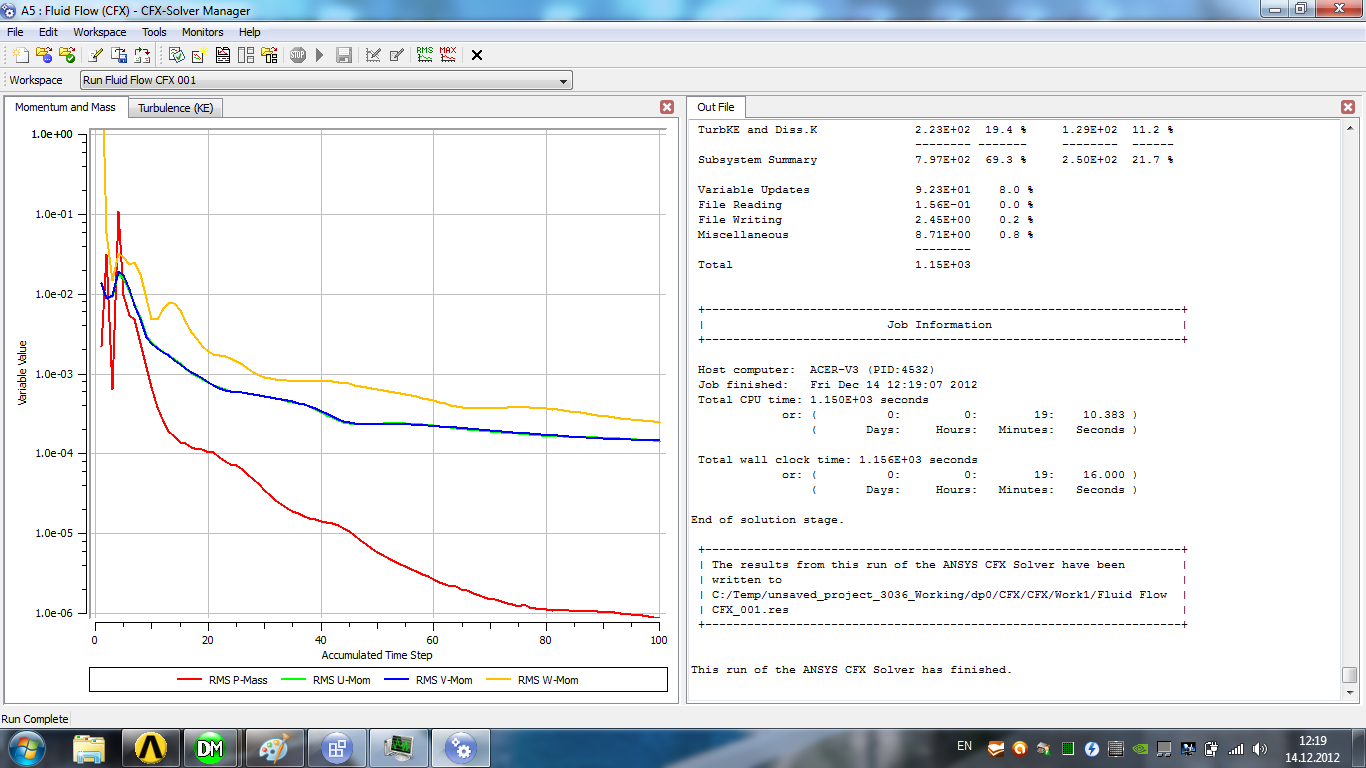The image size is (1366, 768).
Task: Click the Out File scrollbar thumb
Action: [x=1349, y=675]
